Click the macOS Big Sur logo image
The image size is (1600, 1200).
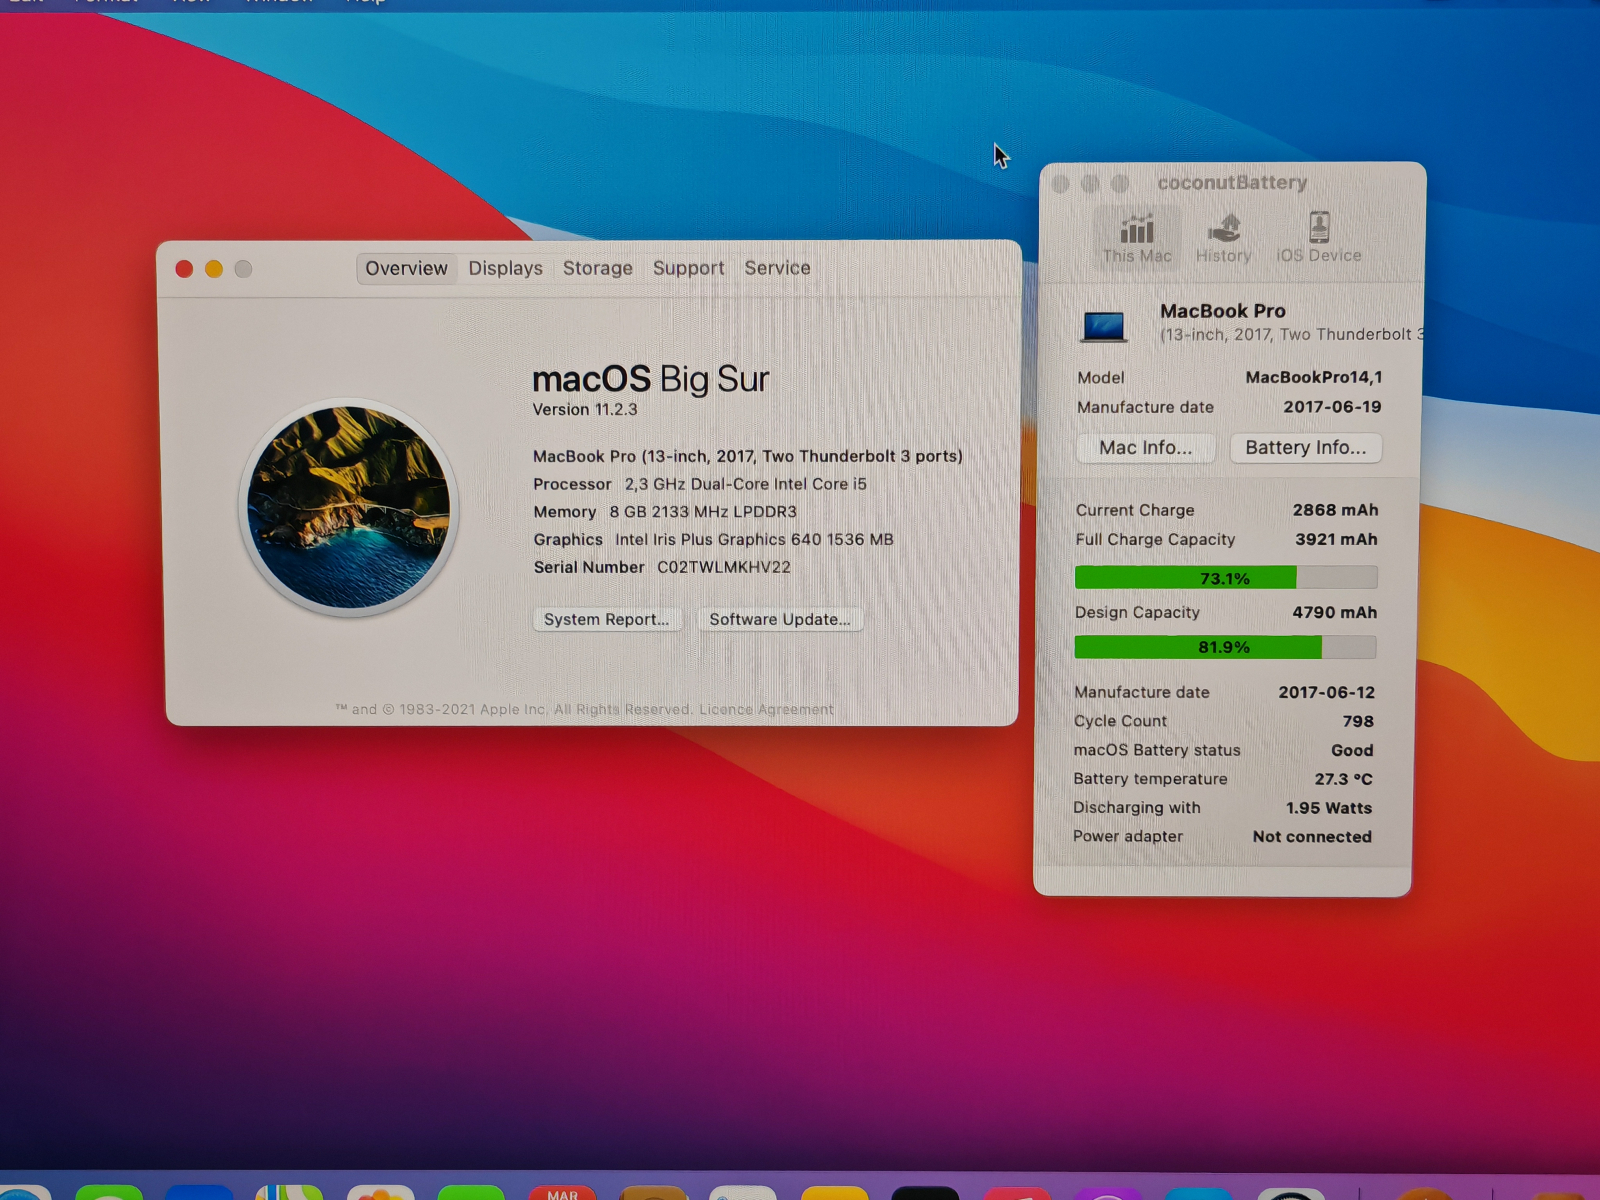point(349,507)
